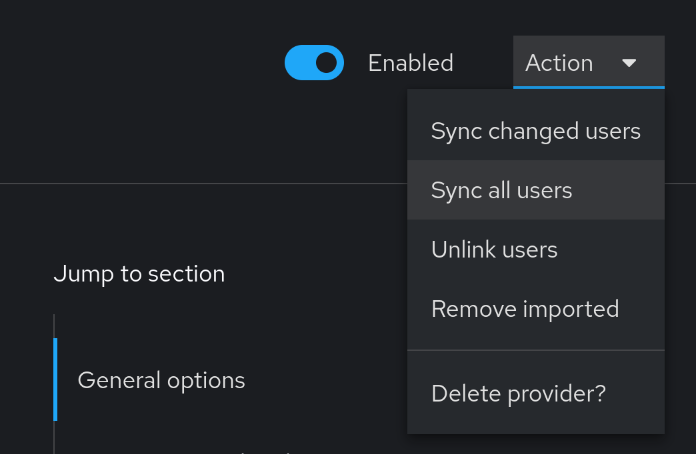Choose "Remove imported" menu option
This screenshot has width=696, height=454.
[524, 309]
